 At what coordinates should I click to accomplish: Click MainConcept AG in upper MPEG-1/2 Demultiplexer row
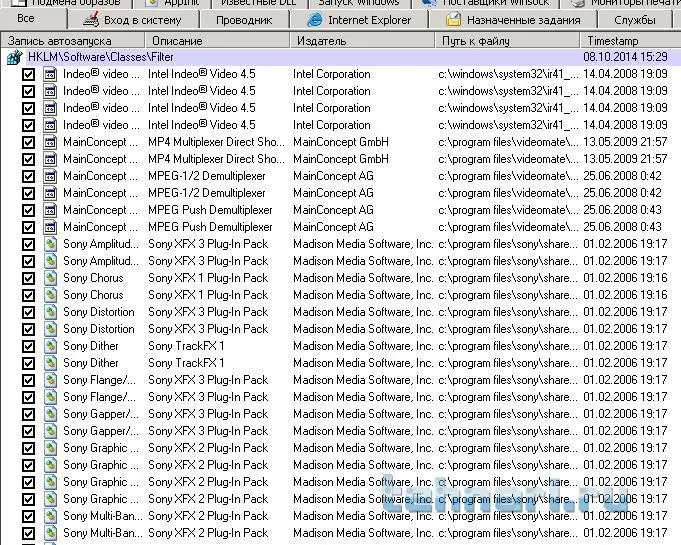pyautogui.click(x=333, y=176)
